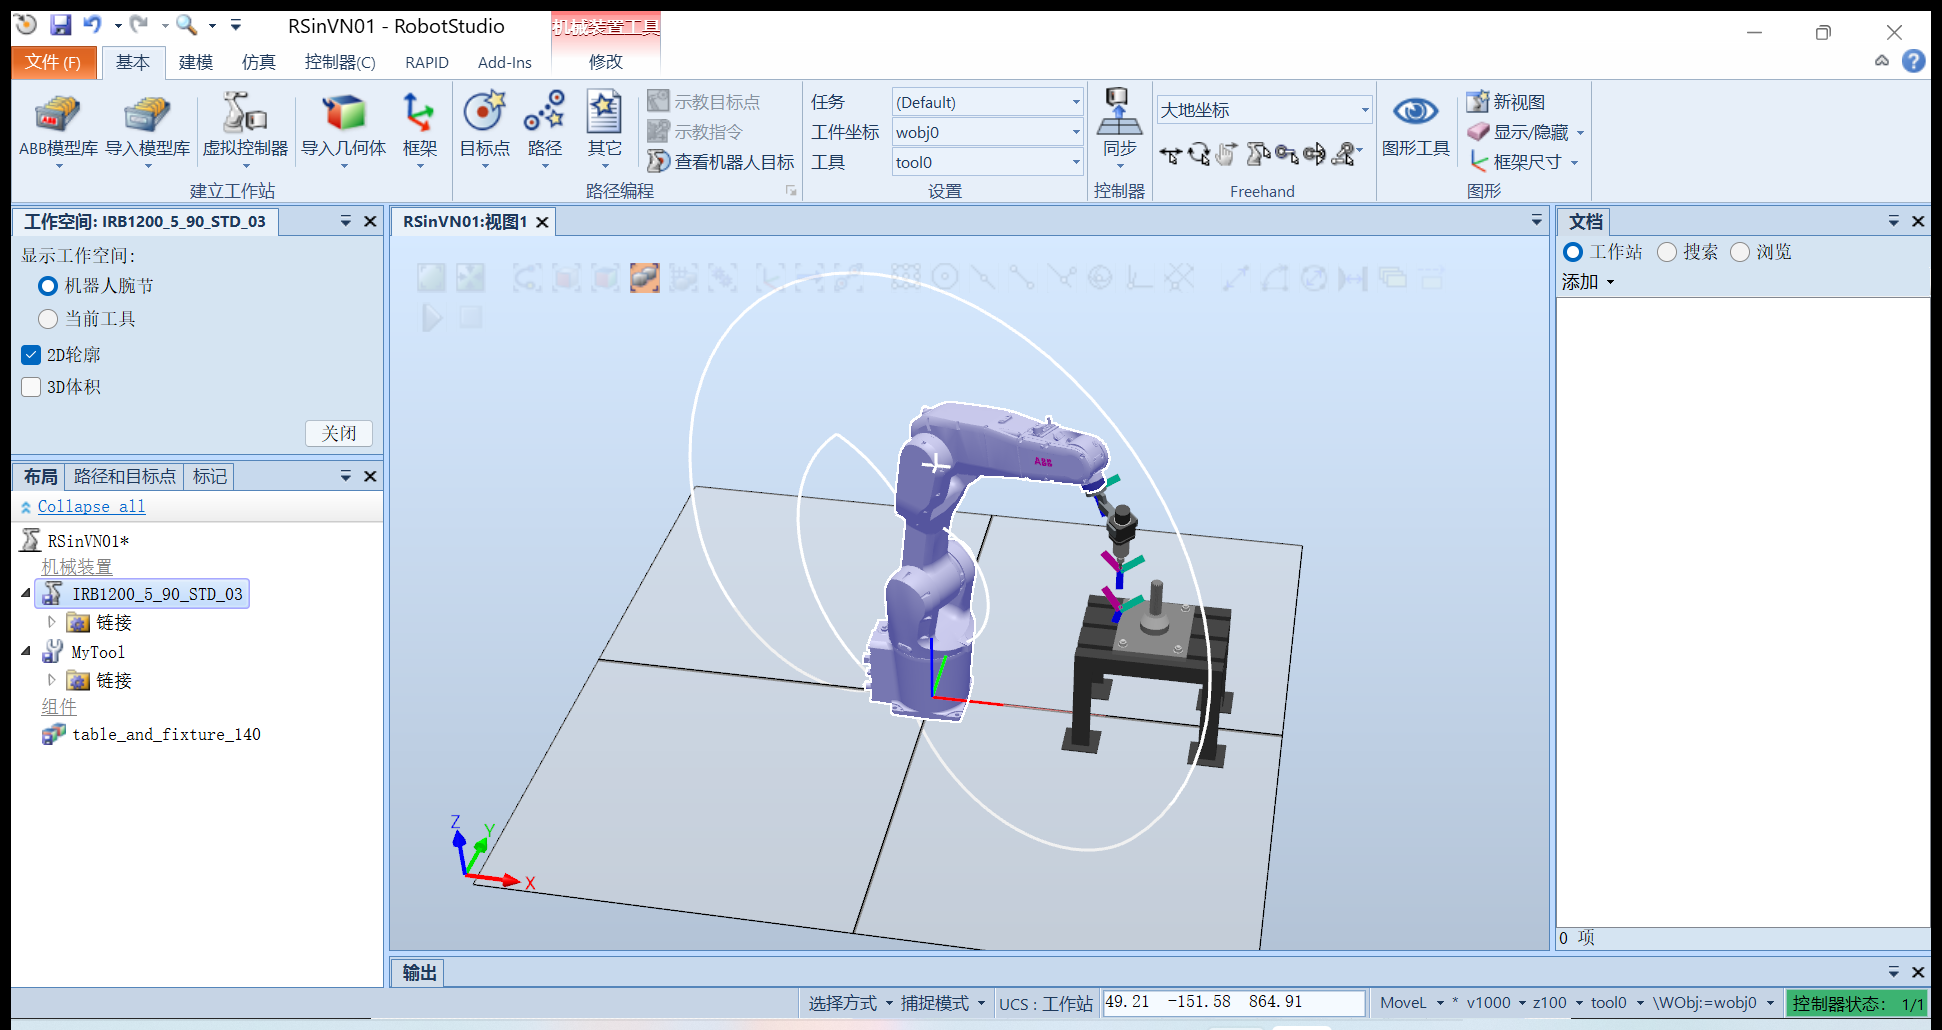Viewport: 1942px width, 1030px height.
Task: Select the 搜索 radio button
Action: point(1666,252)
